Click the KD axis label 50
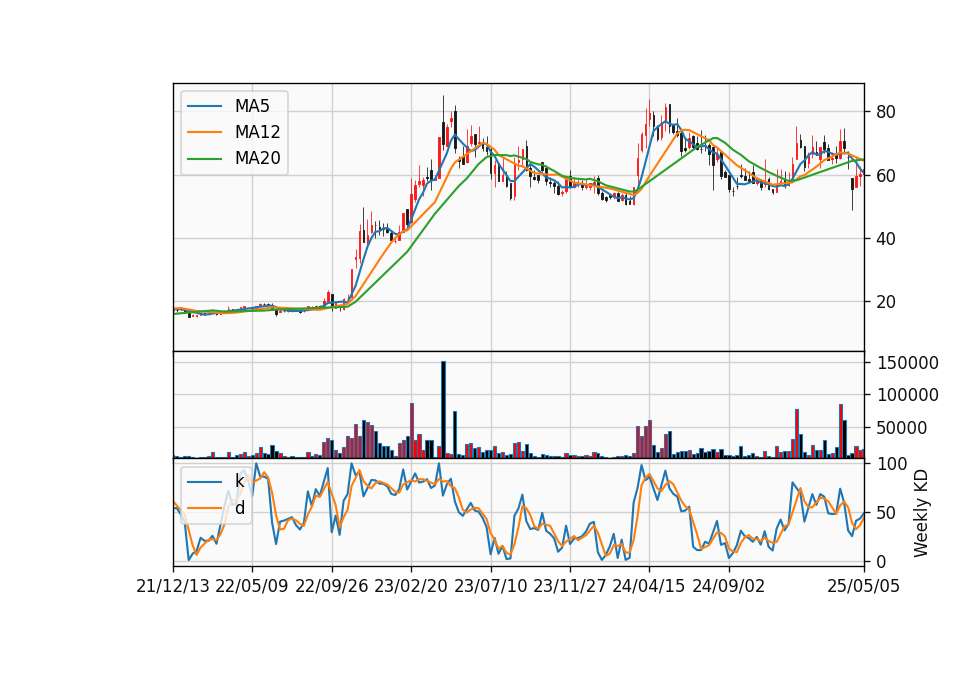Image resolution: width=960 pixels, height=690 pixels. point(886,513)
